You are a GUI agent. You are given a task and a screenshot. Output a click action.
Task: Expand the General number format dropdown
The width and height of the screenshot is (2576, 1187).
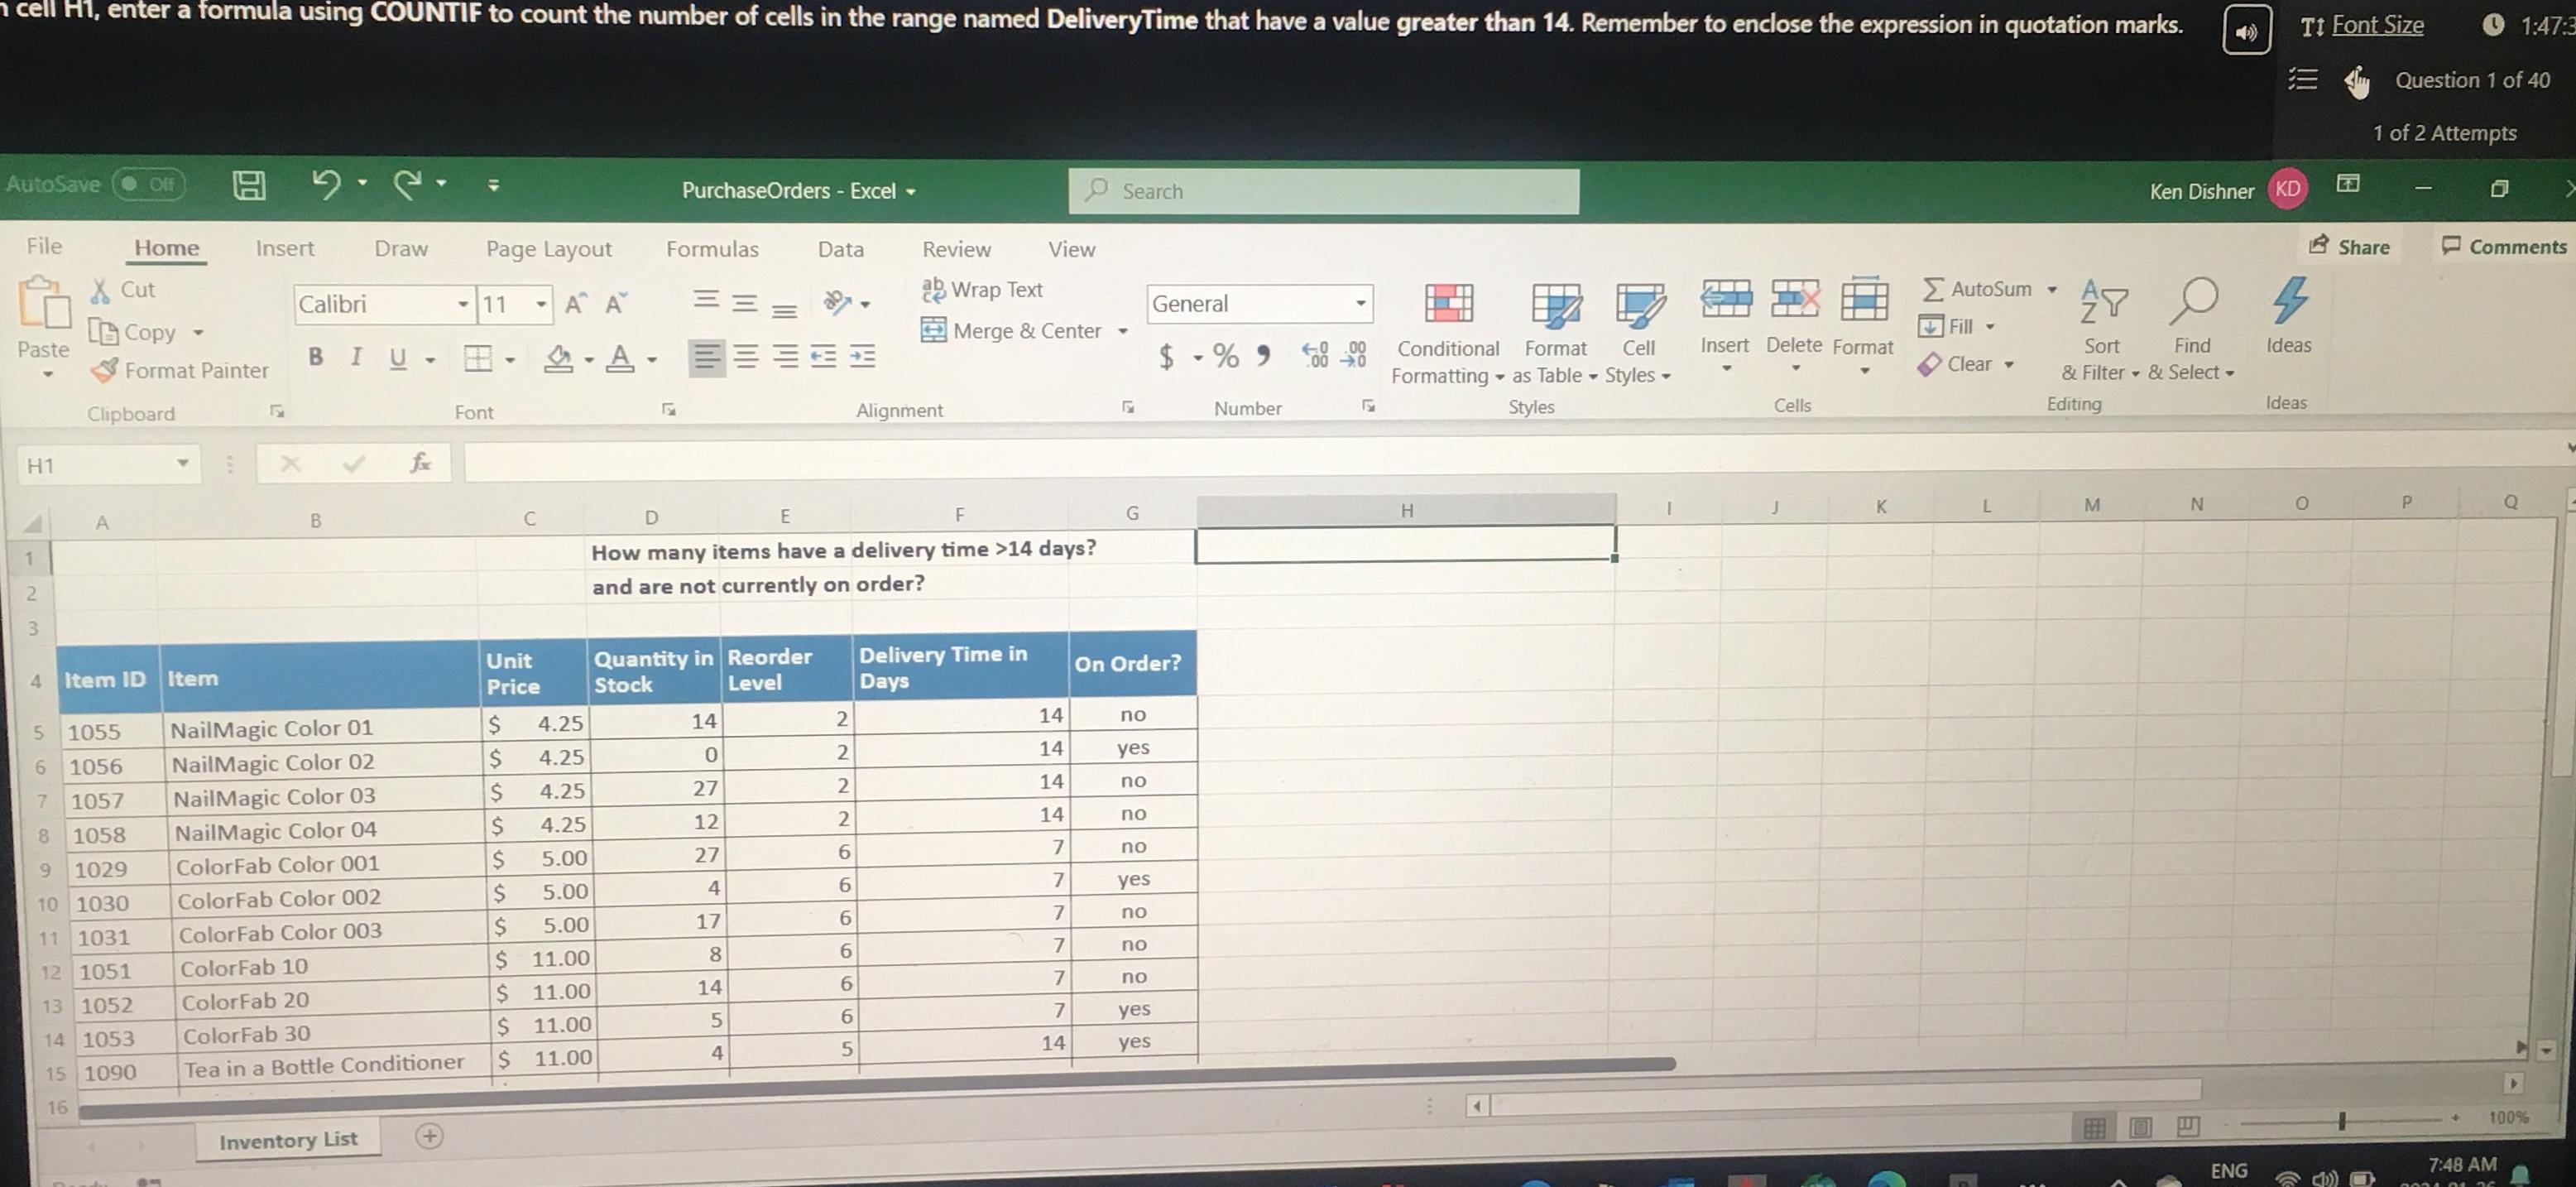coord(1360,303)
